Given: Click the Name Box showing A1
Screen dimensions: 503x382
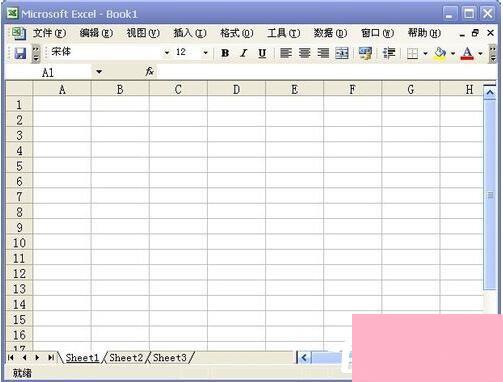Looking at the screenshot, I should point(48,72).
